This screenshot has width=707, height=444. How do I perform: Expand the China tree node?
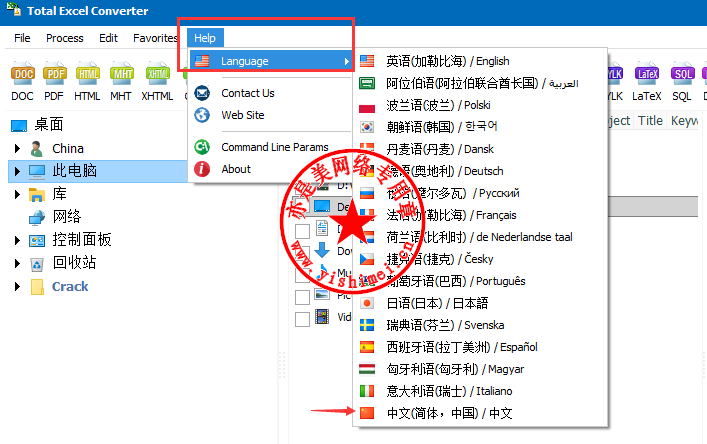tap(18, 148)
